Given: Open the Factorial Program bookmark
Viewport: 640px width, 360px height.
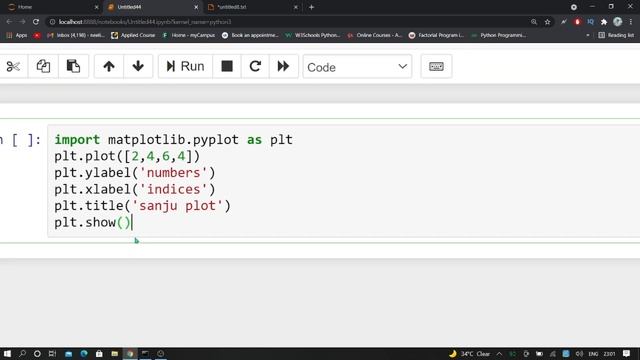Looking at the screenshot, I should point(436,36).
